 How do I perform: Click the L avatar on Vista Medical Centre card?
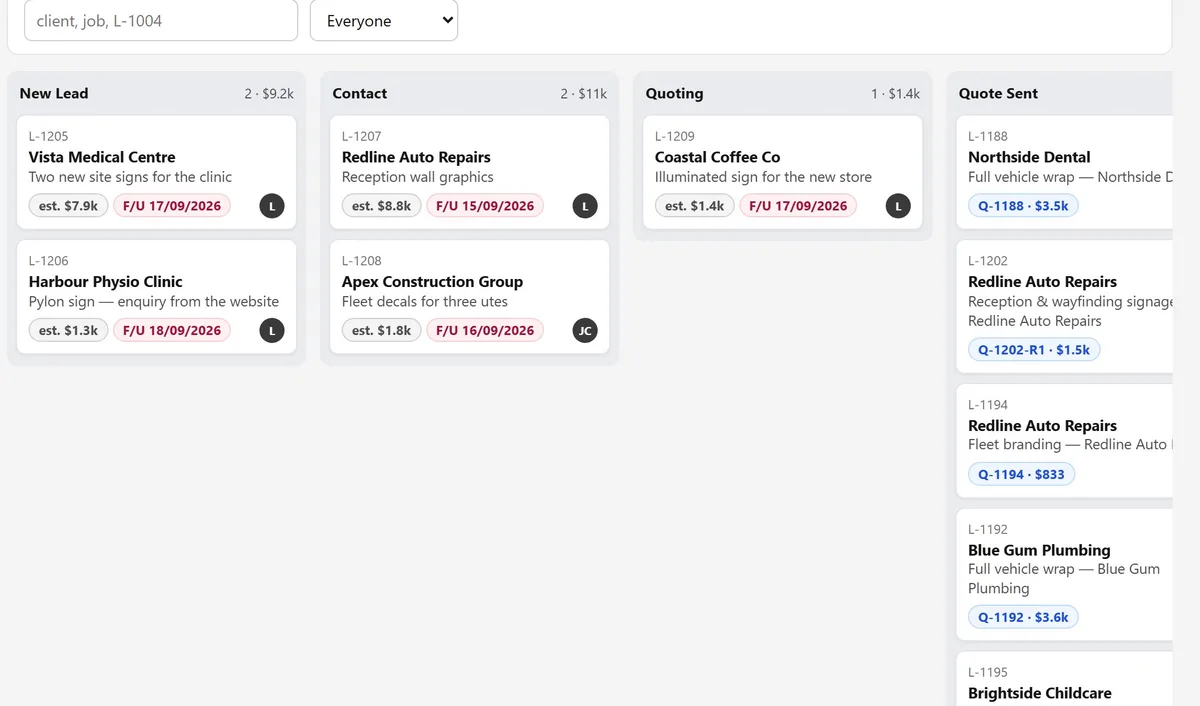(x=272, y=206)
